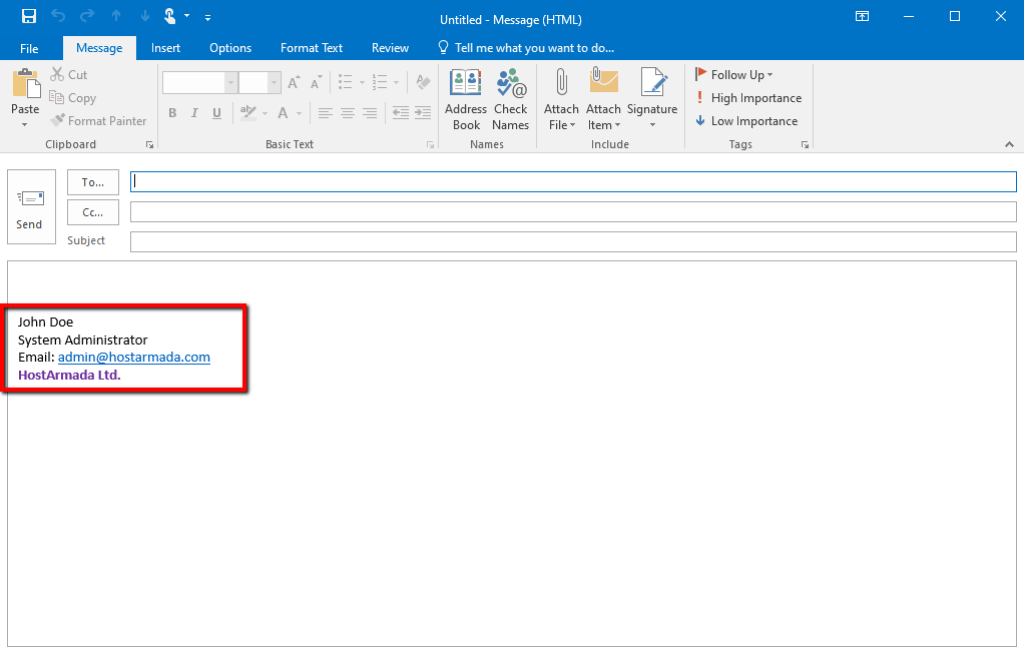Click inside the Subject field
The image size is (1024, 655).
point(400,241)
